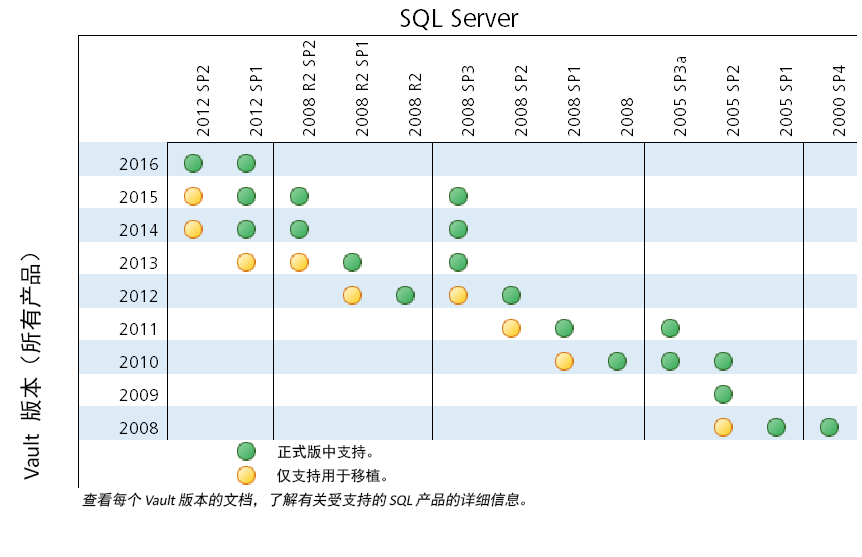Click the legend text 仅支持用于移植。
Viewport: 862px width, 557px height.
tap(333, 476)
